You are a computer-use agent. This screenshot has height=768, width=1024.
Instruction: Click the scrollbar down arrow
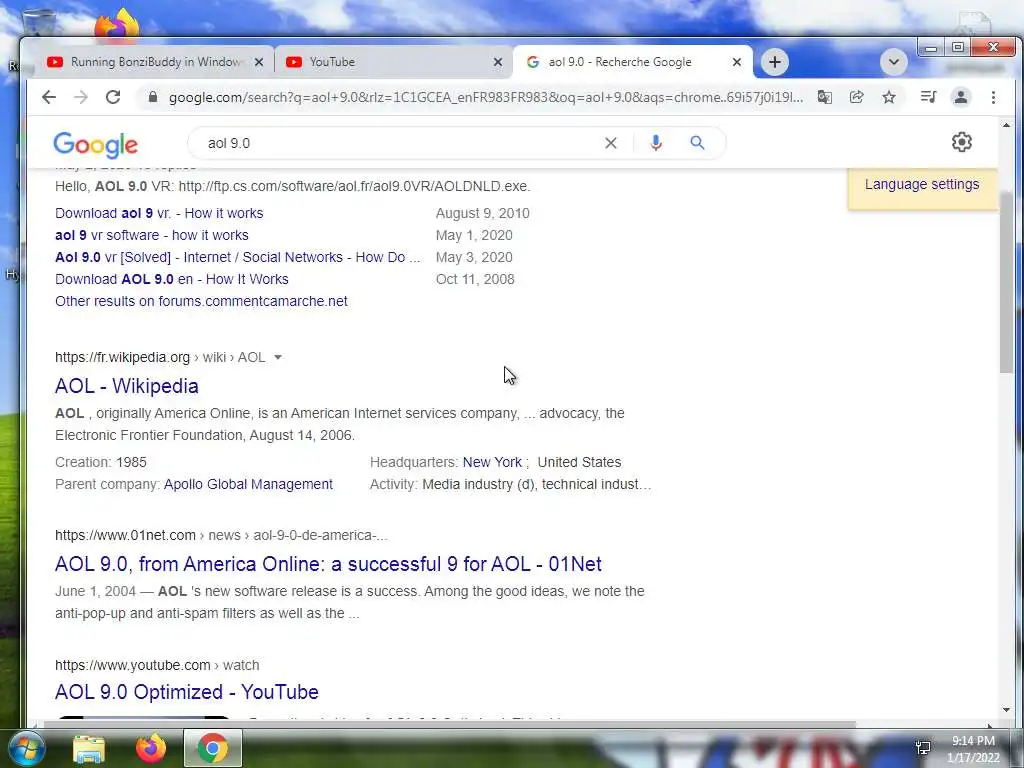(x=1006, y=710)
